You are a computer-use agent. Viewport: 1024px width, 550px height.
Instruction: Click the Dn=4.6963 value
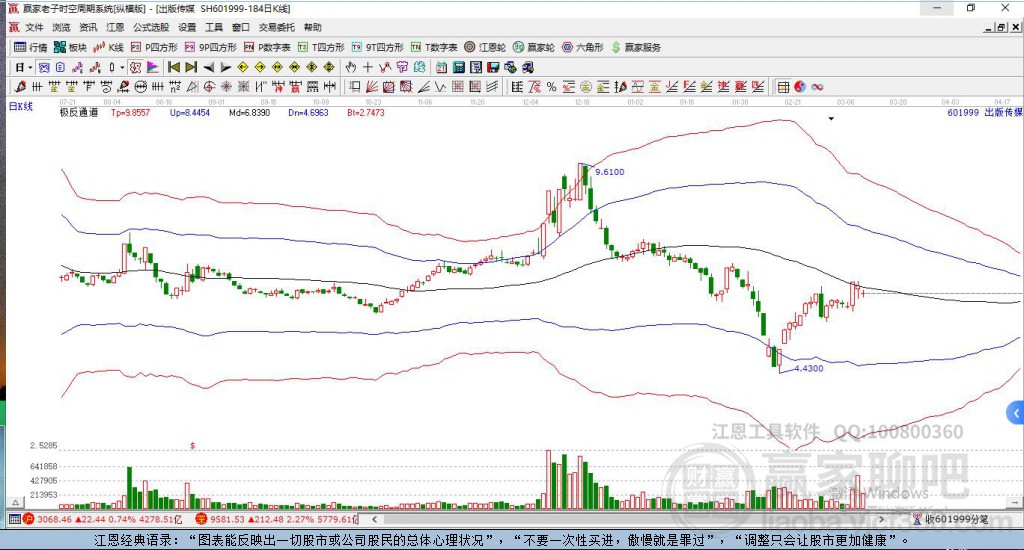pyautogui.click(x=308, y=112)
